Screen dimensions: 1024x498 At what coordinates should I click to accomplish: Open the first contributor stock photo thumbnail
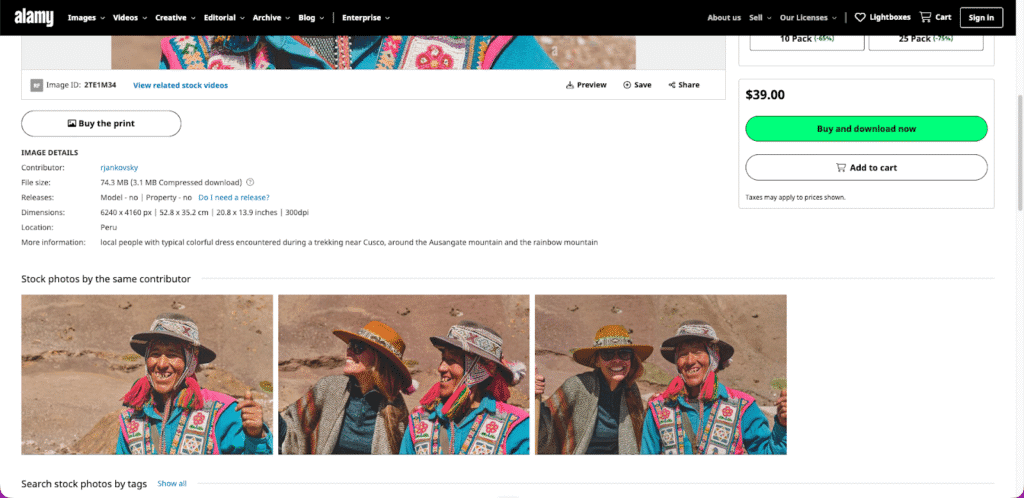pyautogui.click(x=147, y=374)
